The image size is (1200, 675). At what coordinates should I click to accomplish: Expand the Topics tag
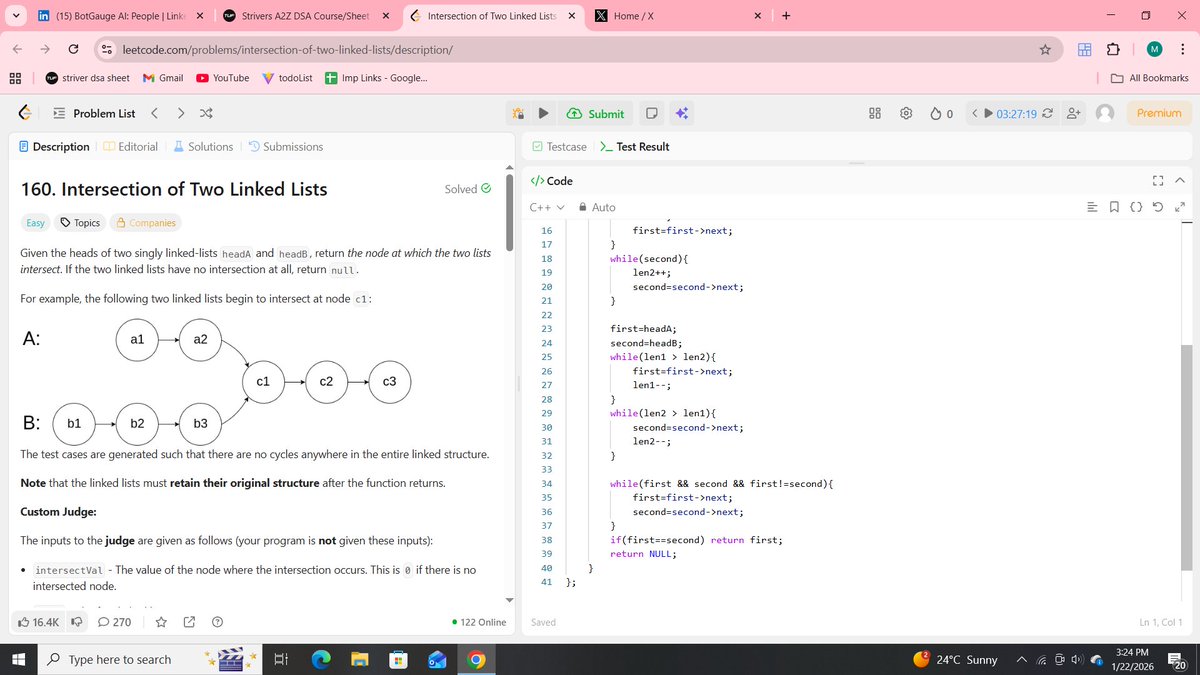(80, 223)
